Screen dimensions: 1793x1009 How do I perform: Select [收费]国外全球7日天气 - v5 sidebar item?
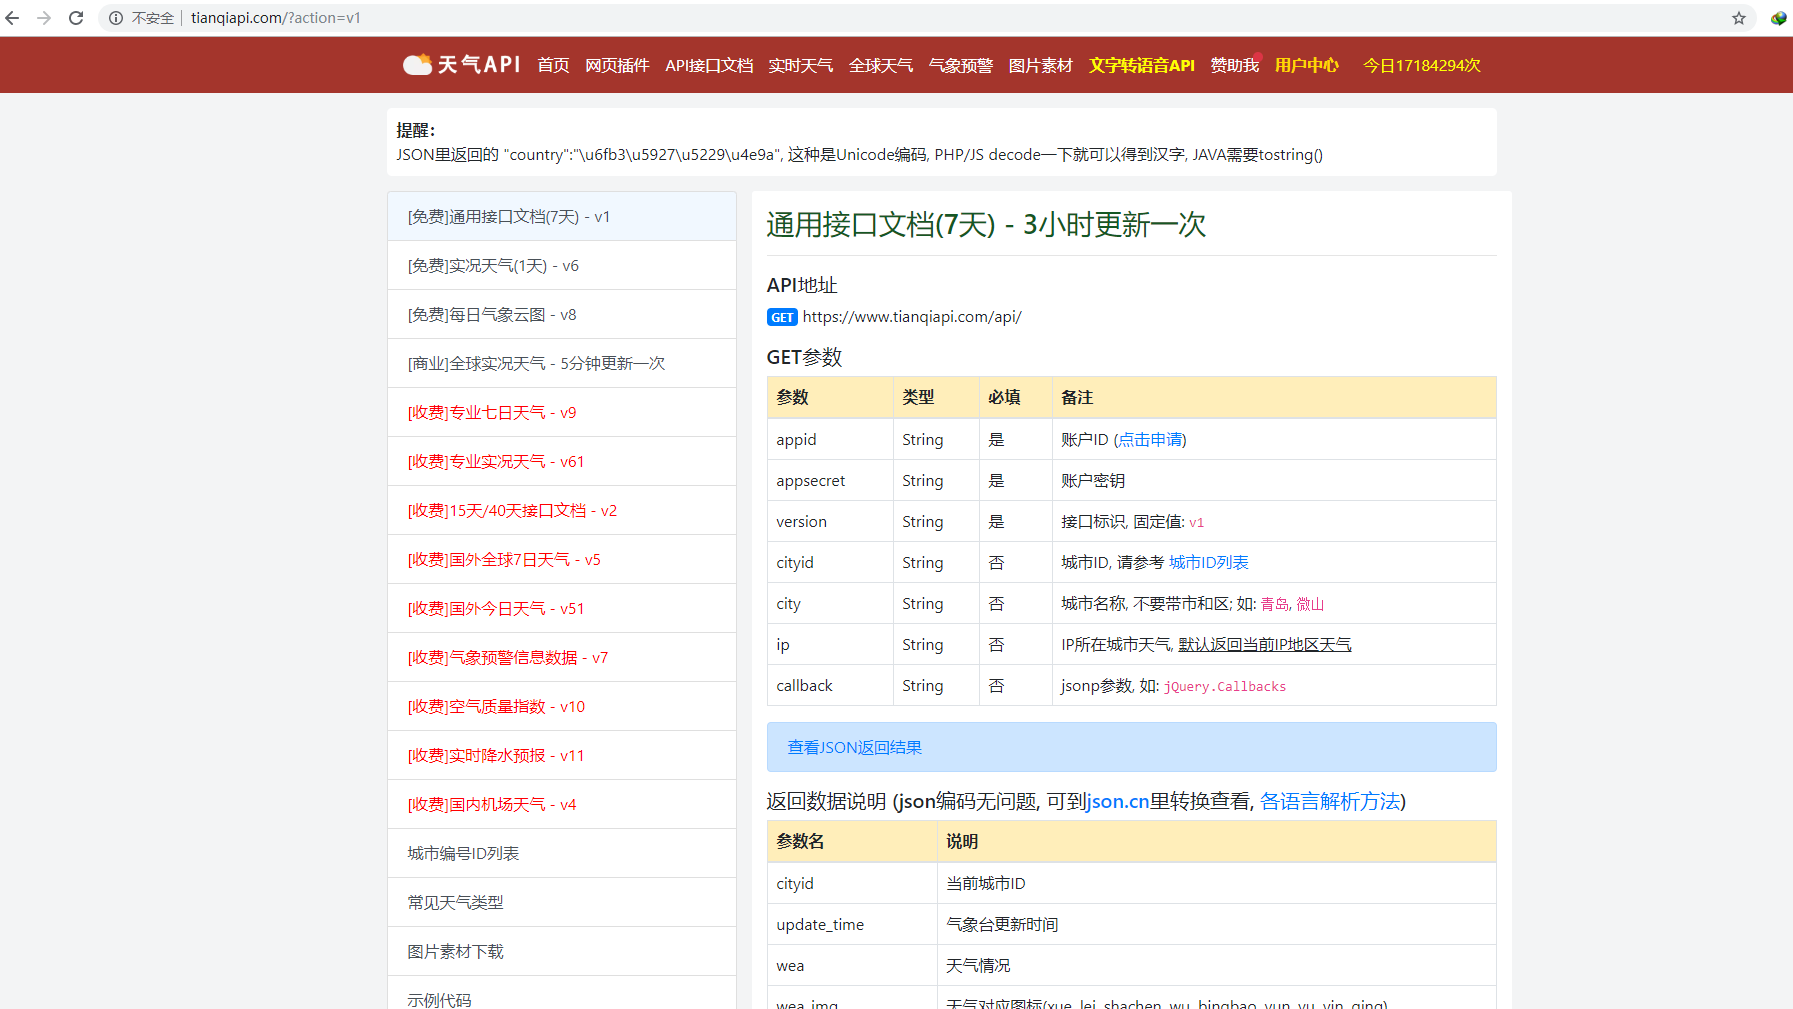point(562,559)
